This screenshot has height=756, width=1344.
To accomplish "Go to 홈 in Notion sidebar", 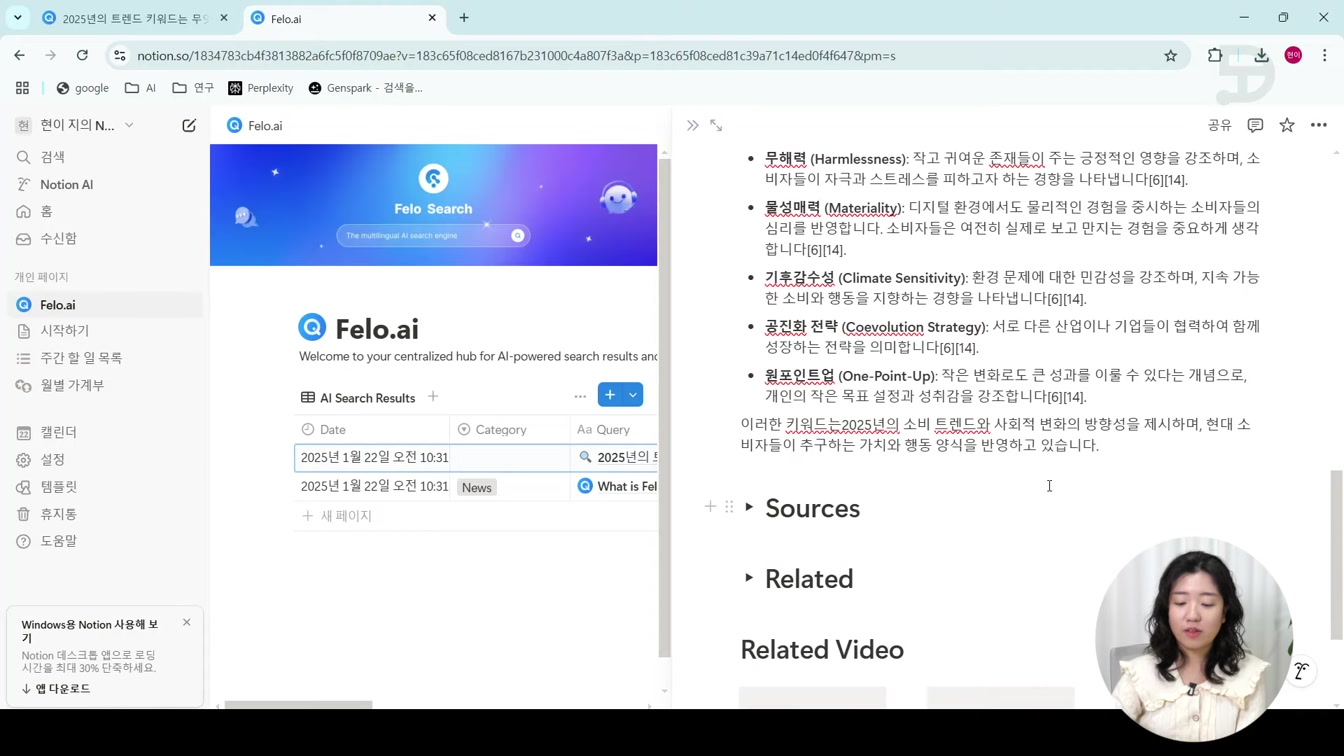I will click(x=46, y=211).
